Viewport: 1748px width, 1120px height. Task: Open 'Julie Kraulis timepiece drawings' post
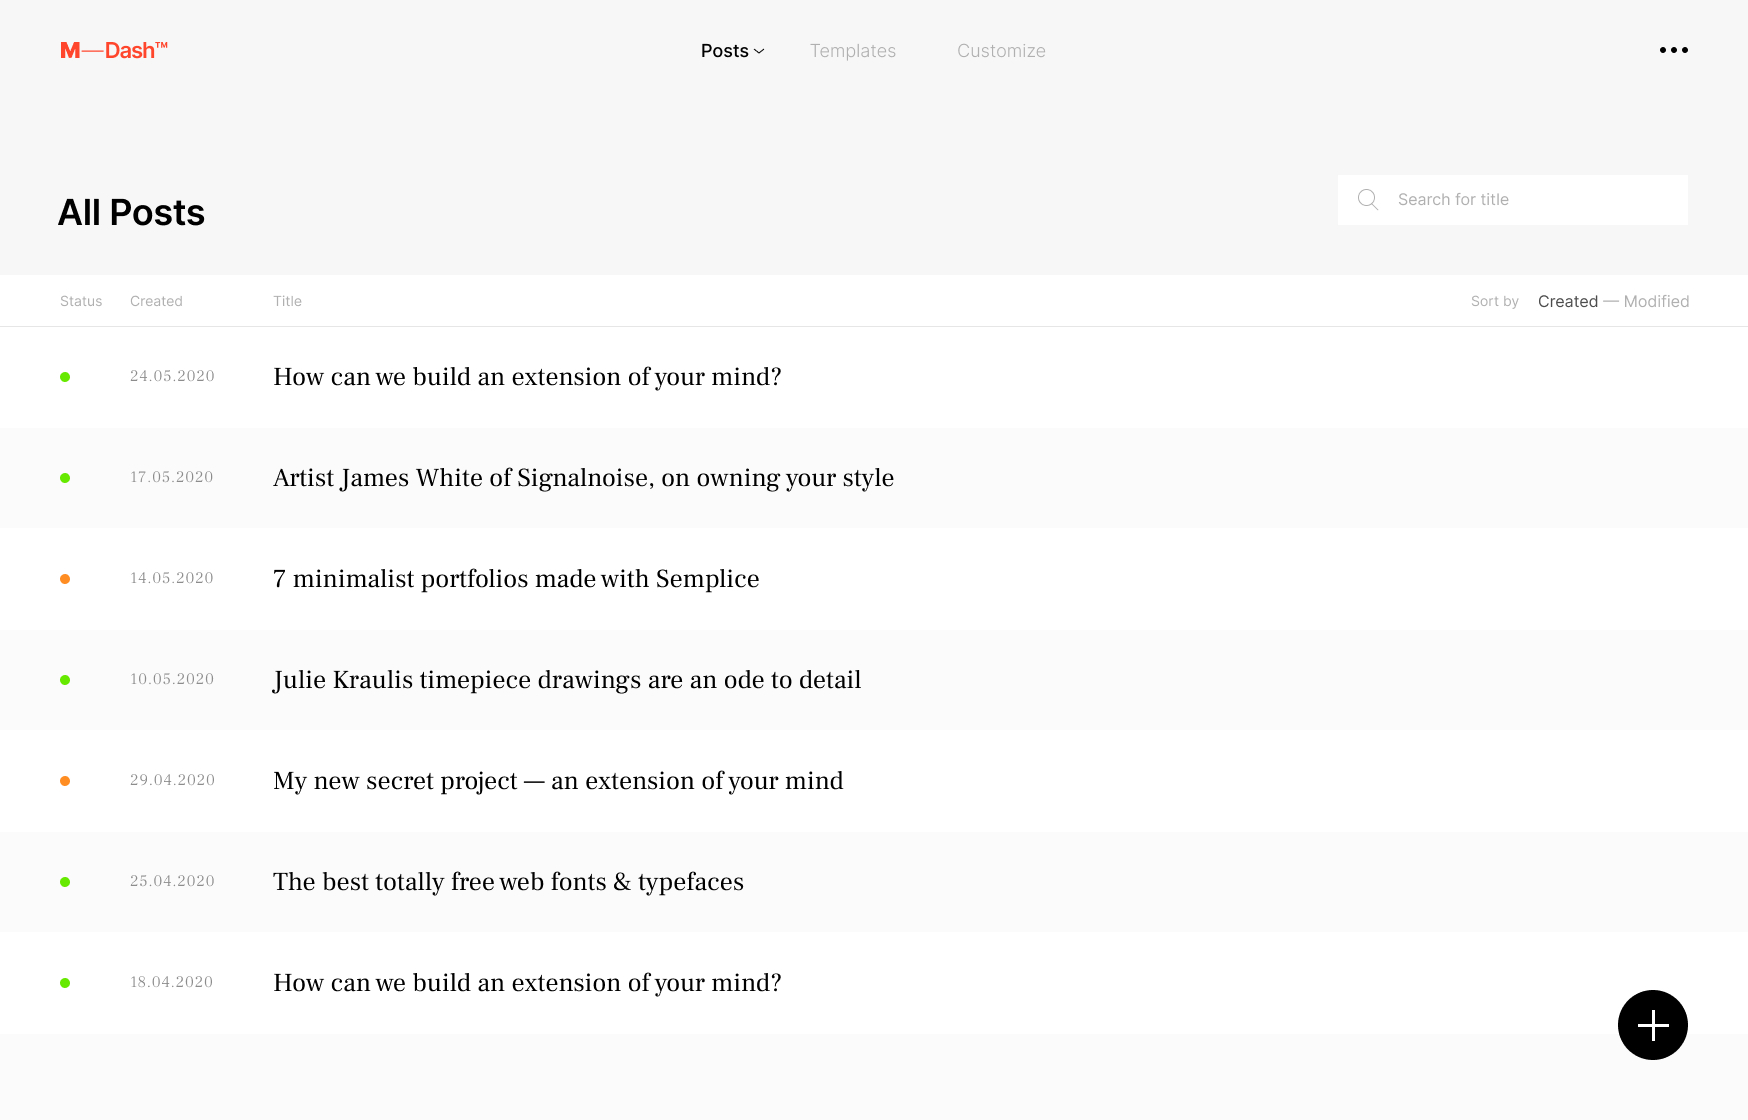point(567,680)
